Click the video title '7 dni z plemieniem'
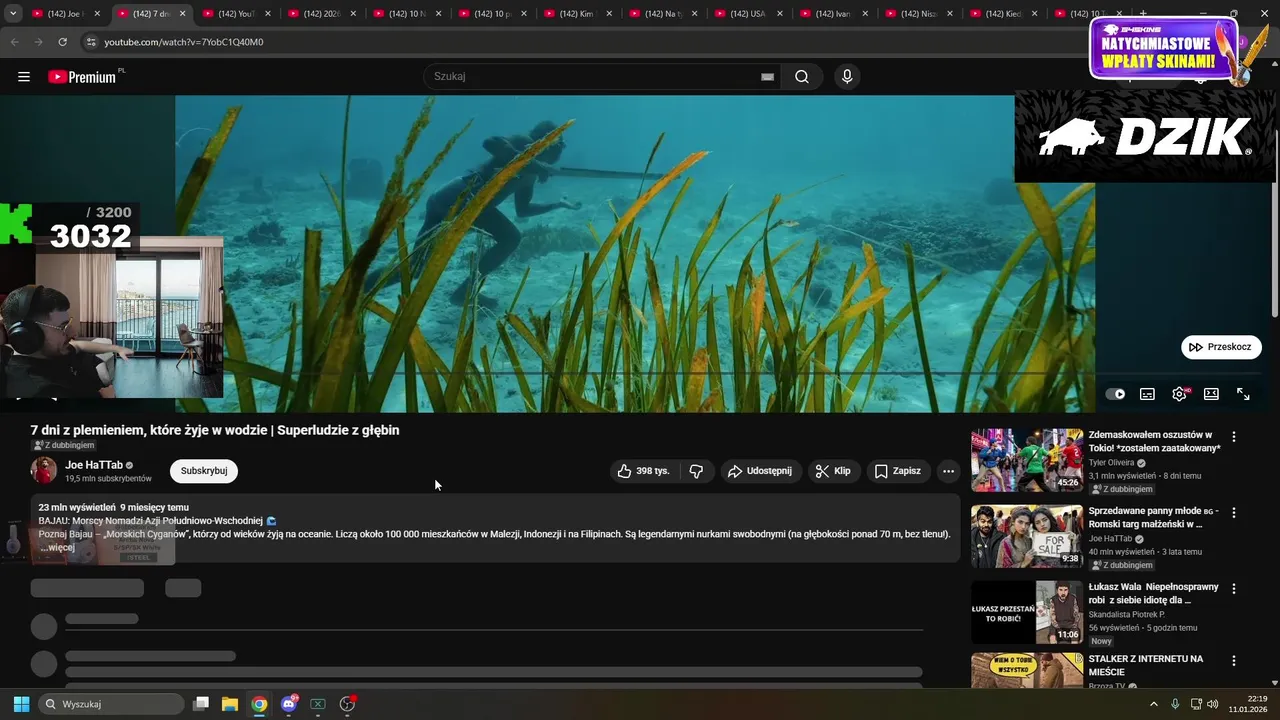The height and width of the screenshot is (720, 1280). (215, 430)
